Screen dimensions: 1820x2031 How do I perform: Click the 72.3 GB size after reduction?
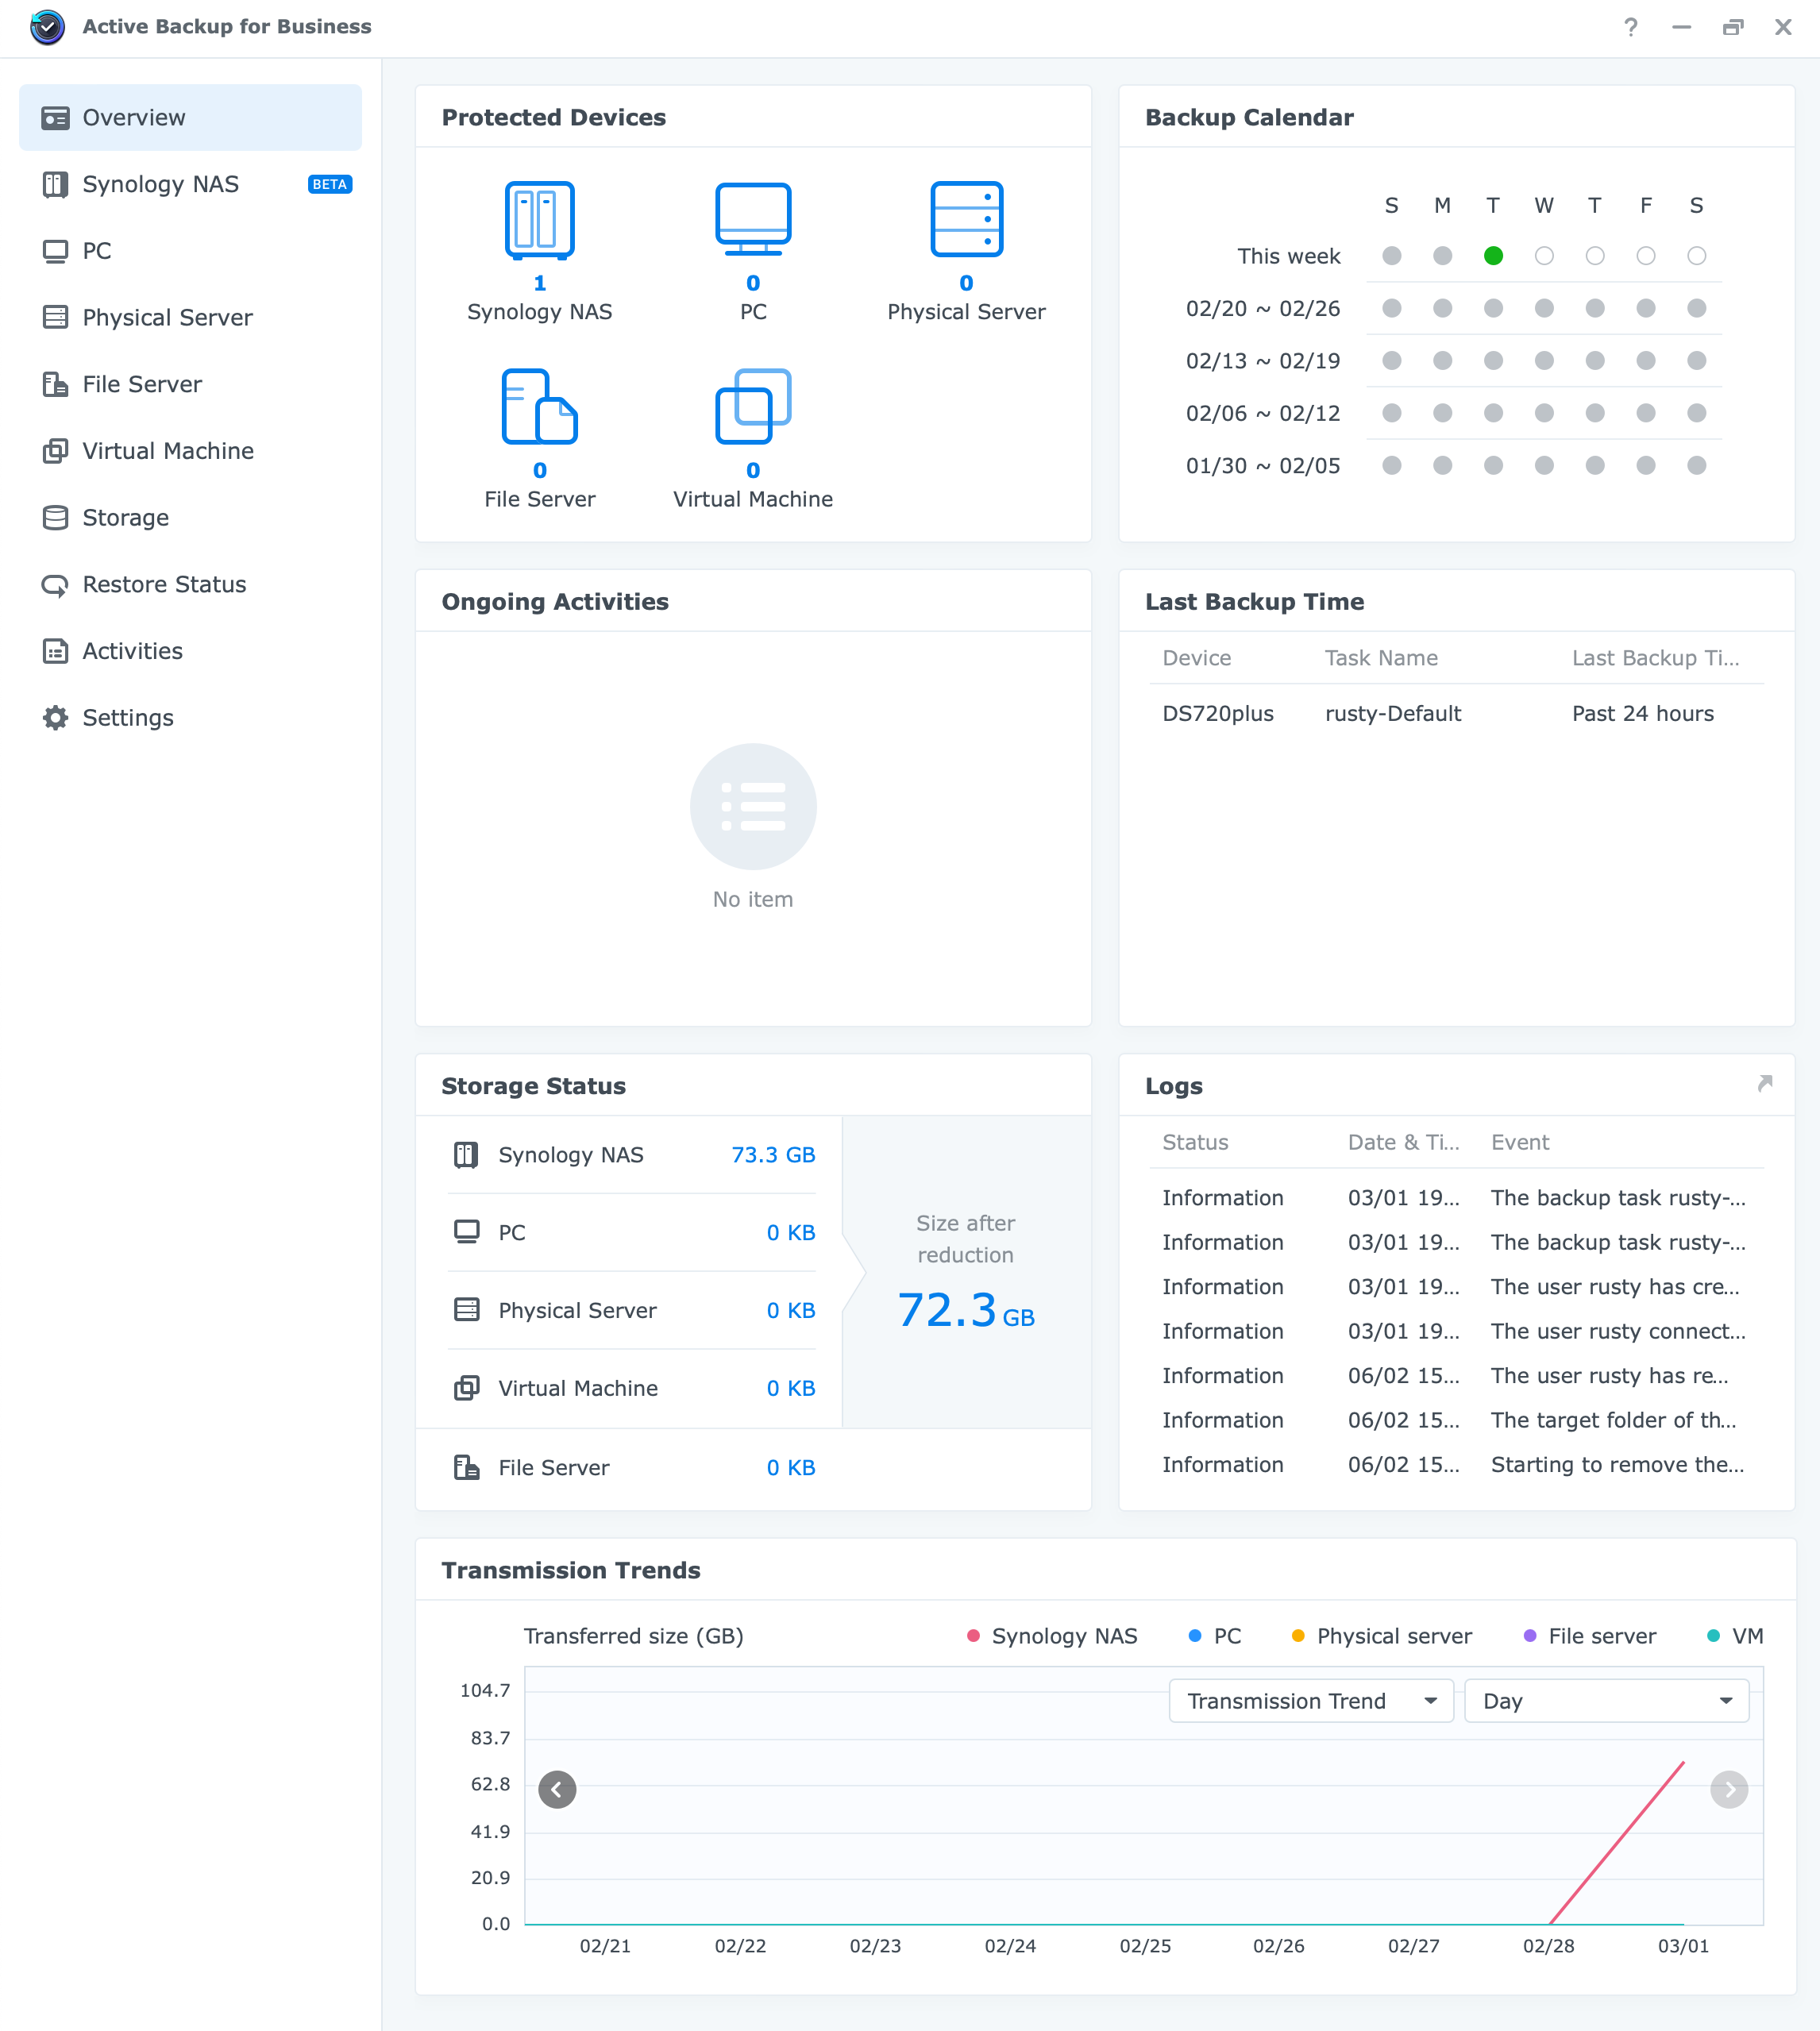click(965, 1310)
